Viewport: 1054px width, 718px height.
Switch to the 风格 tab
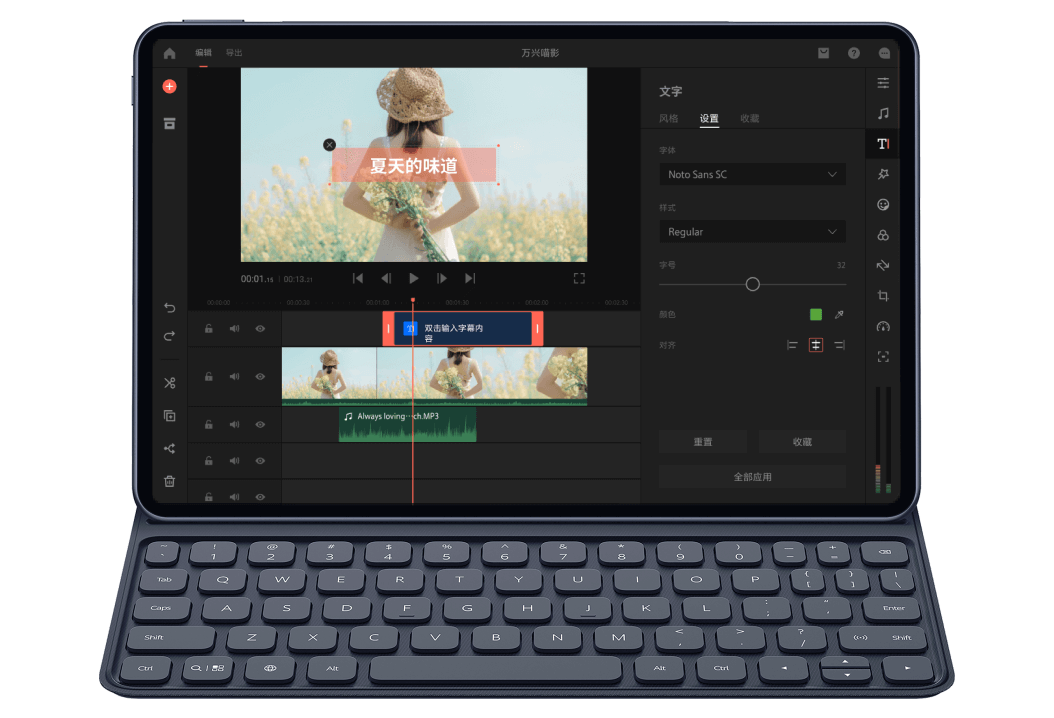tap(668, 119)
